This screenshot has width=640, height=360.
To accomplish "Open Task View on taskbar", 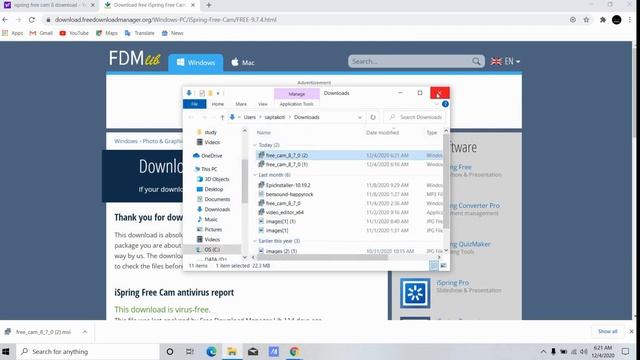I will (190, 351).
